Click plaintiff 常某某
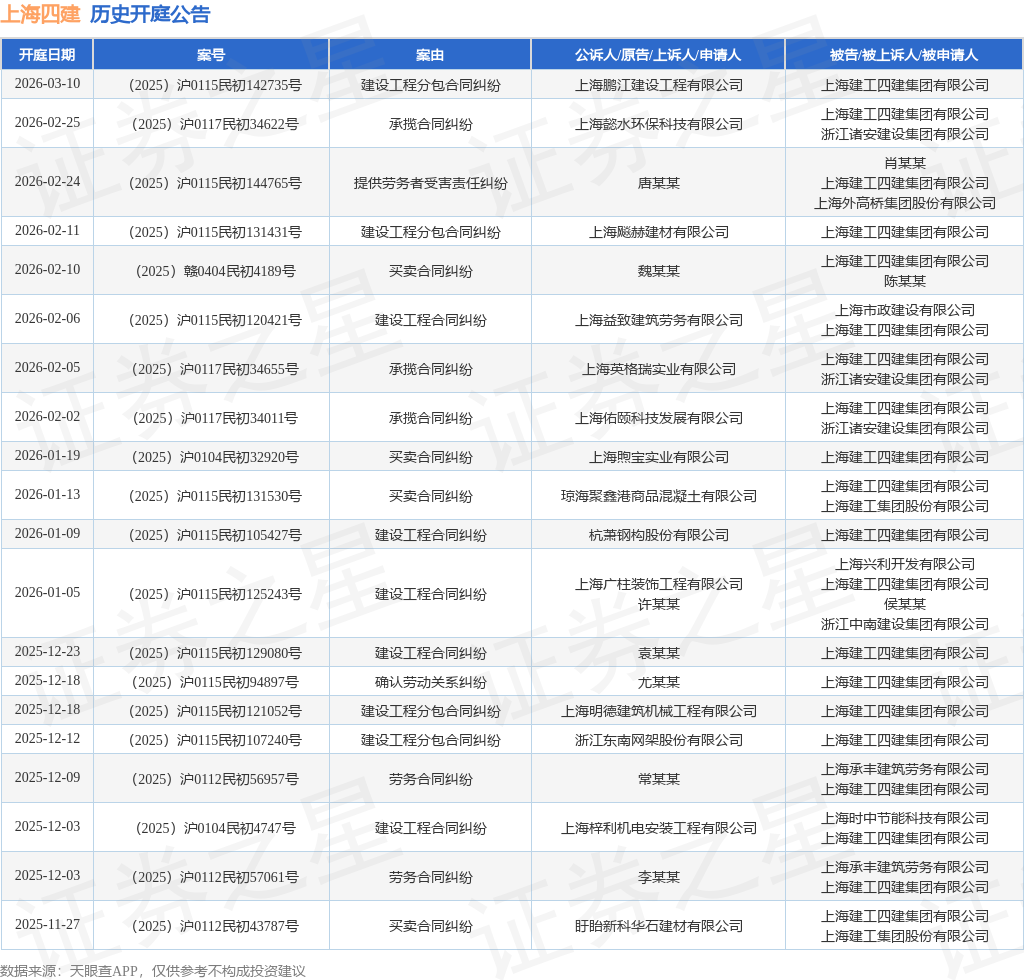The image size is (1024, 980). coord(658,779)
